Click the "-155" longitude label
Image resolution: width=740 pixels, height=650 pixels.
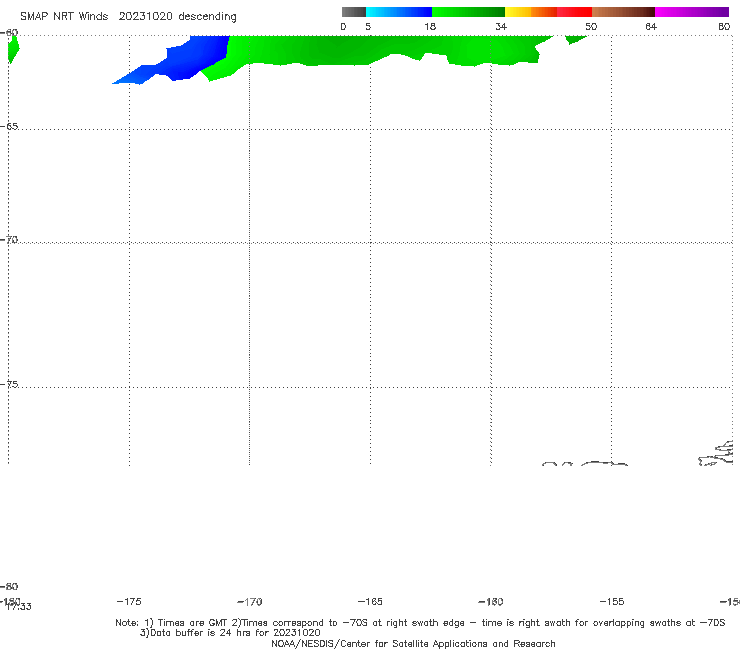[x=612, y=601]
